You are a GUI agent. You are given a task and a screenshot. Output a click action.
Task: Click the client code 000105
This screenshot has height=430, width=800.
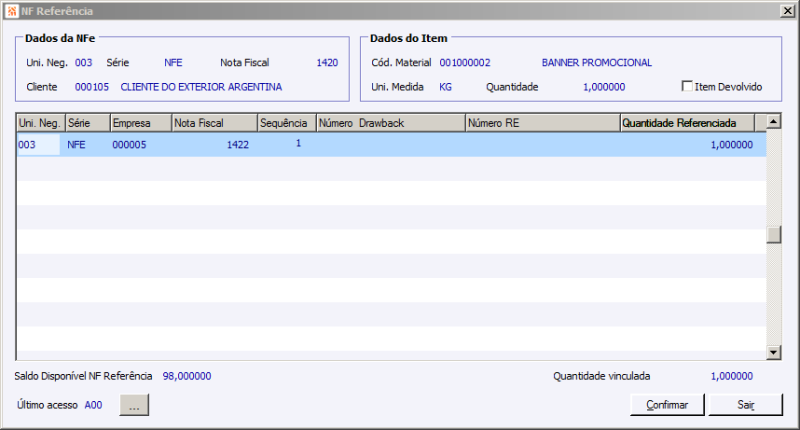click(x=92, y=87)
